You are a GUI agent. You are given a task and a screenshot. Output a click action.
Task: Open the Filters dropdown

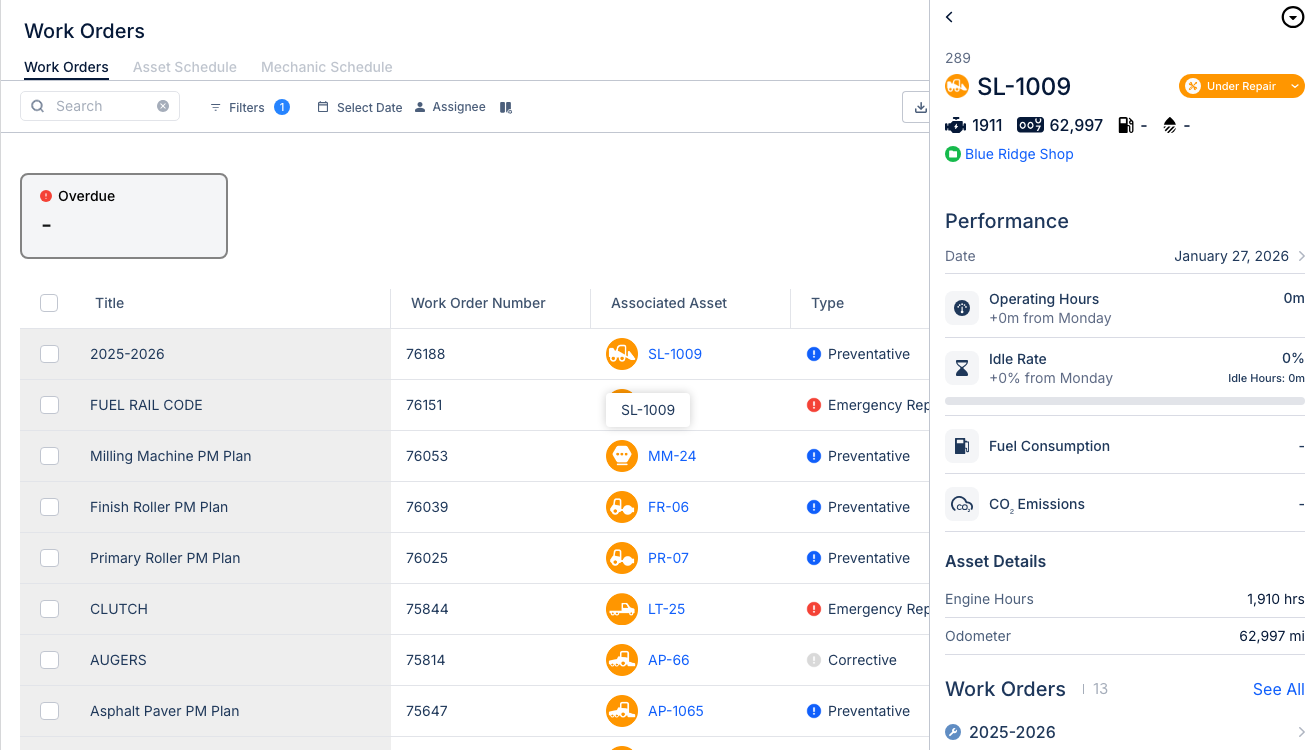point(249,107)
